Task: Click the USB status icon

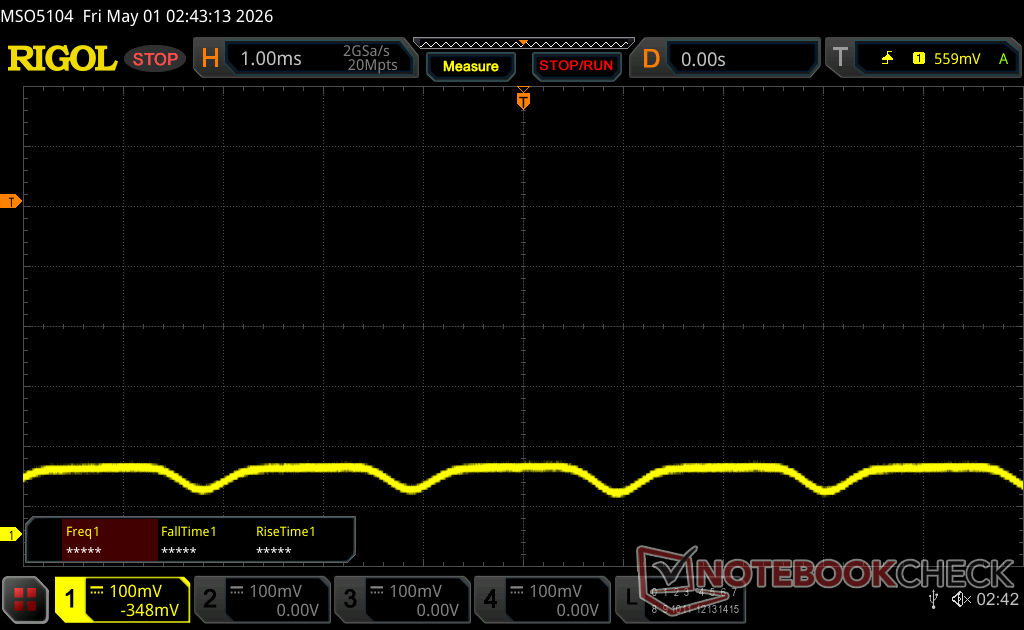Action: pos(933,599)
